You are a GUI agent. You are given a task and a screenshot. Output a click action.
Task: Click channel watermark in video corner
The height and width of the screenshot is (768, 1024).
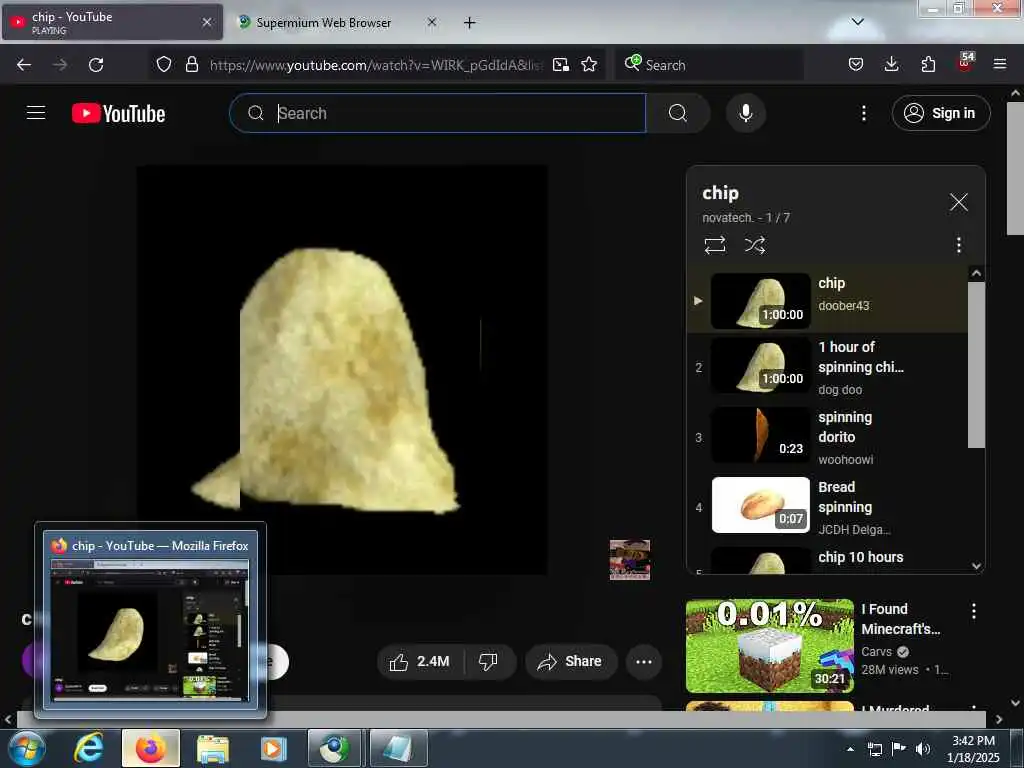630,560
